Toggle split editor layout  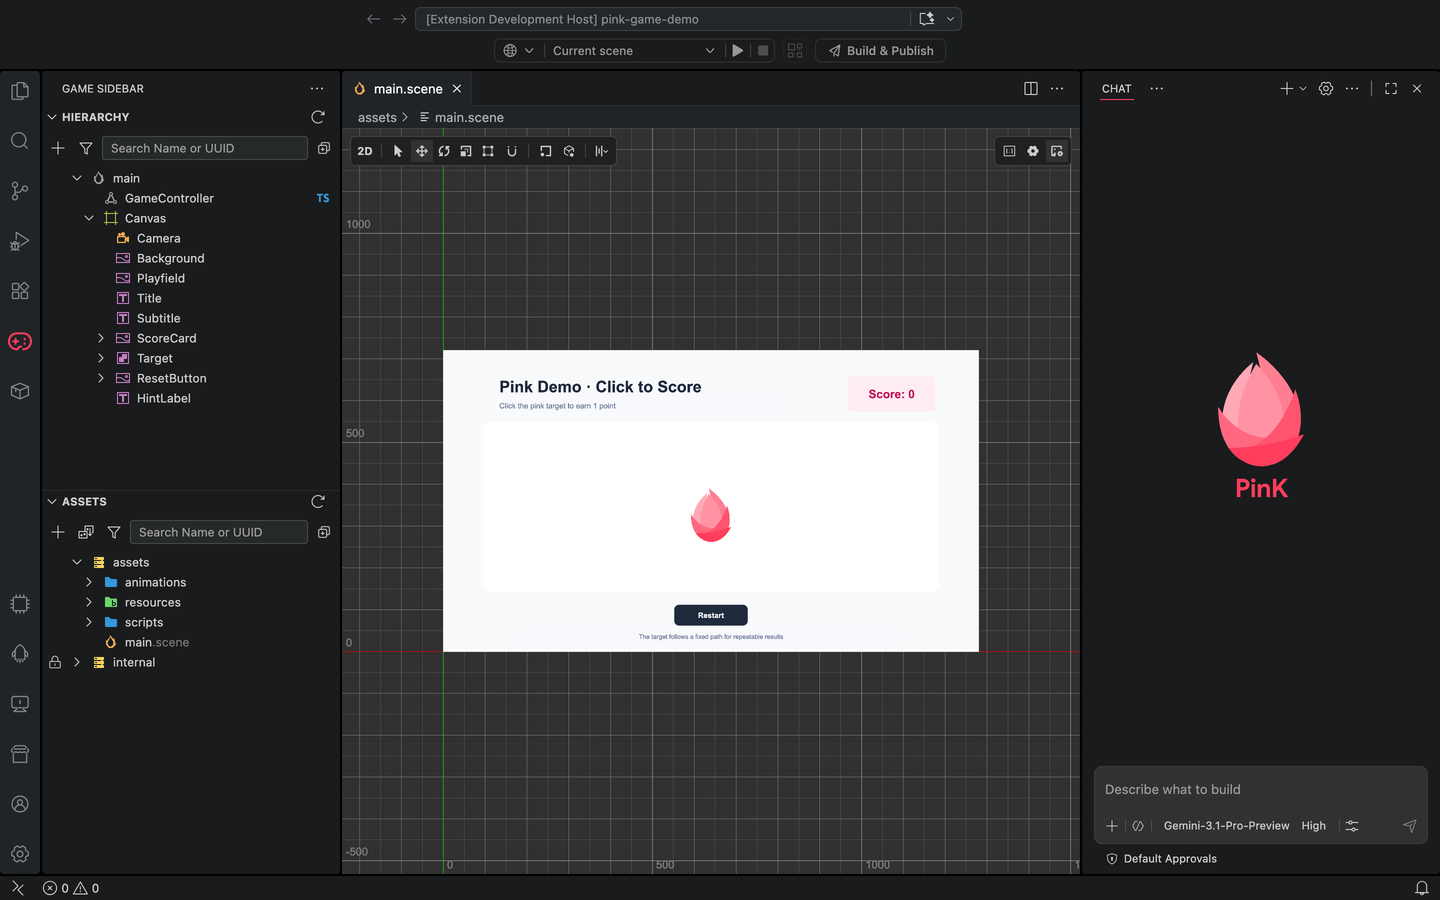(x=1031, y=88)
